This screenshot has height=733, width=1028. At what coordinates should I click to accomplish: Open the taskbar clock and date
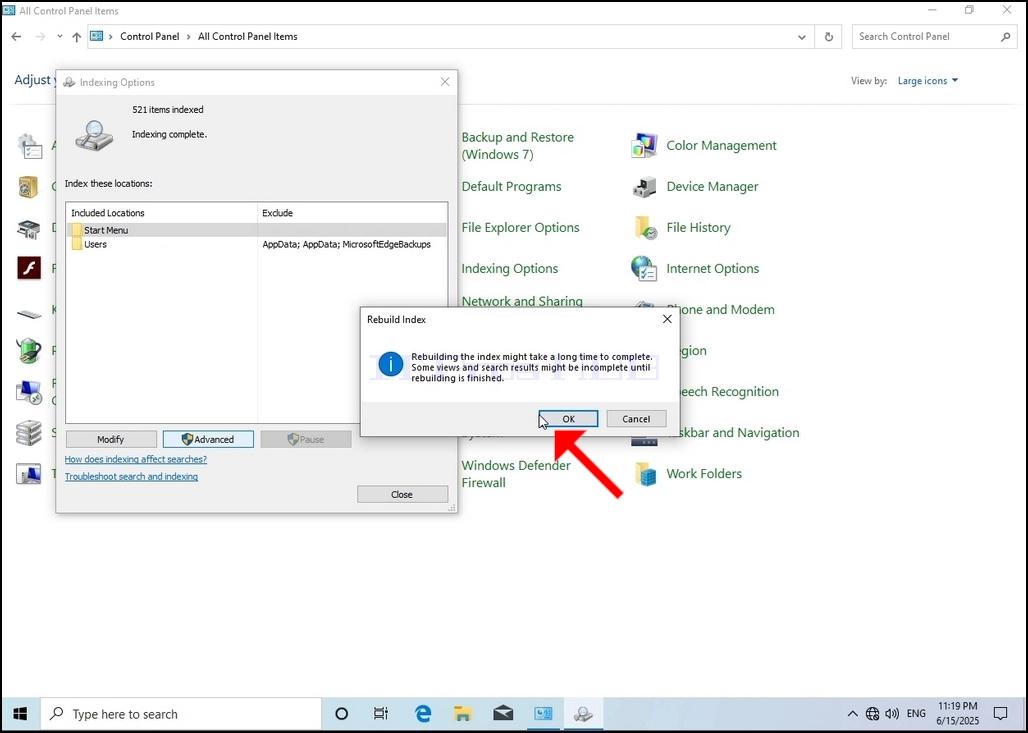957,714
